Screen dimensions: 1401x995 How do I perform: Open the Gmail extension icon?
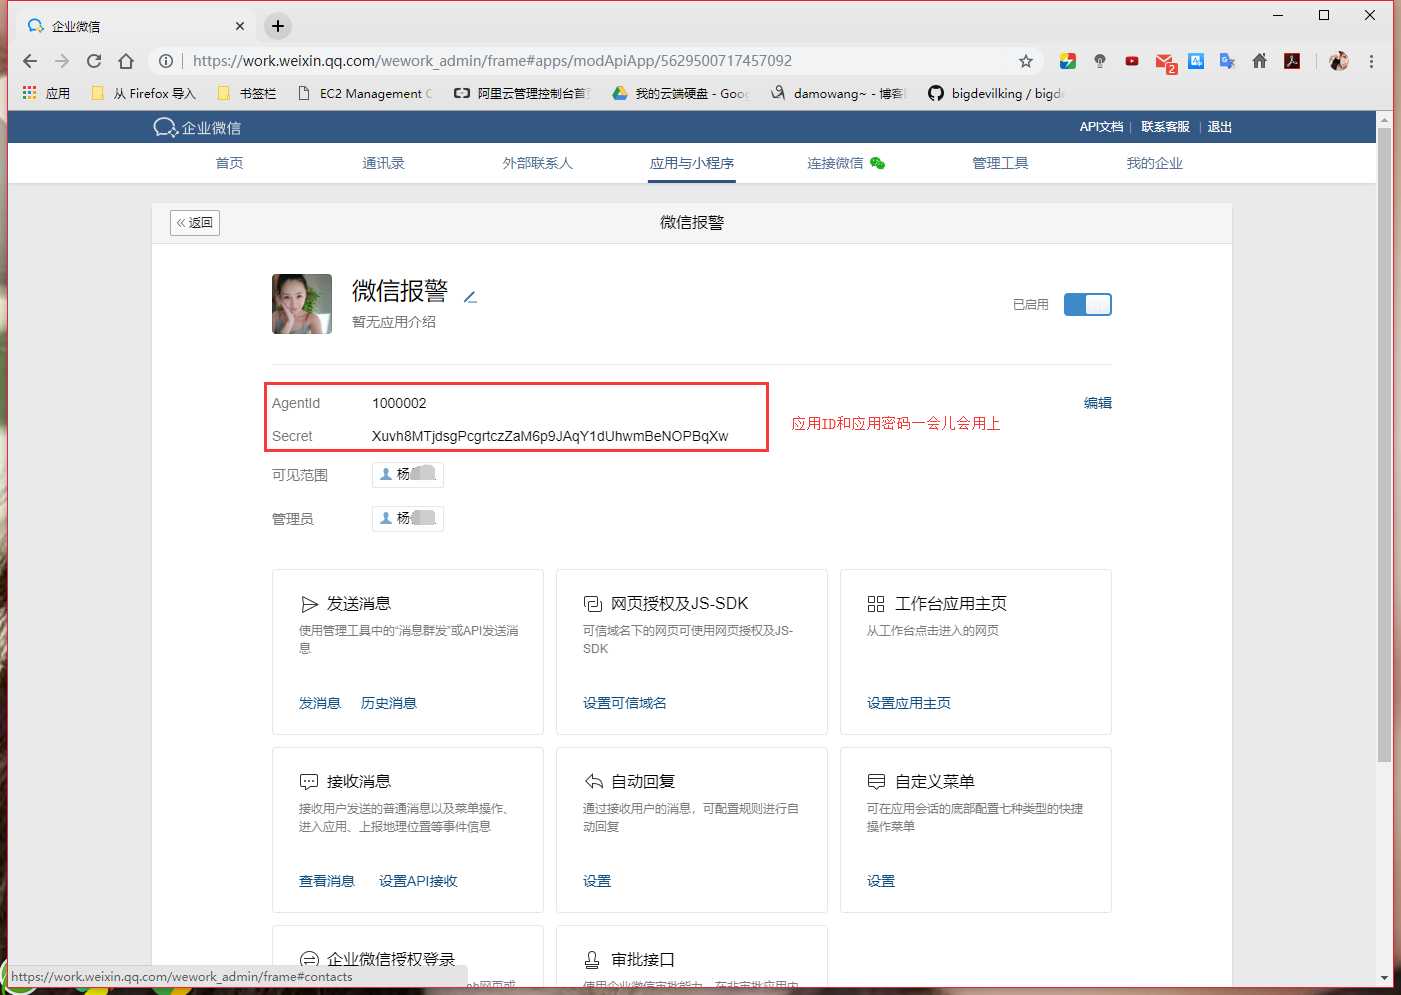tap(1165, 62)
